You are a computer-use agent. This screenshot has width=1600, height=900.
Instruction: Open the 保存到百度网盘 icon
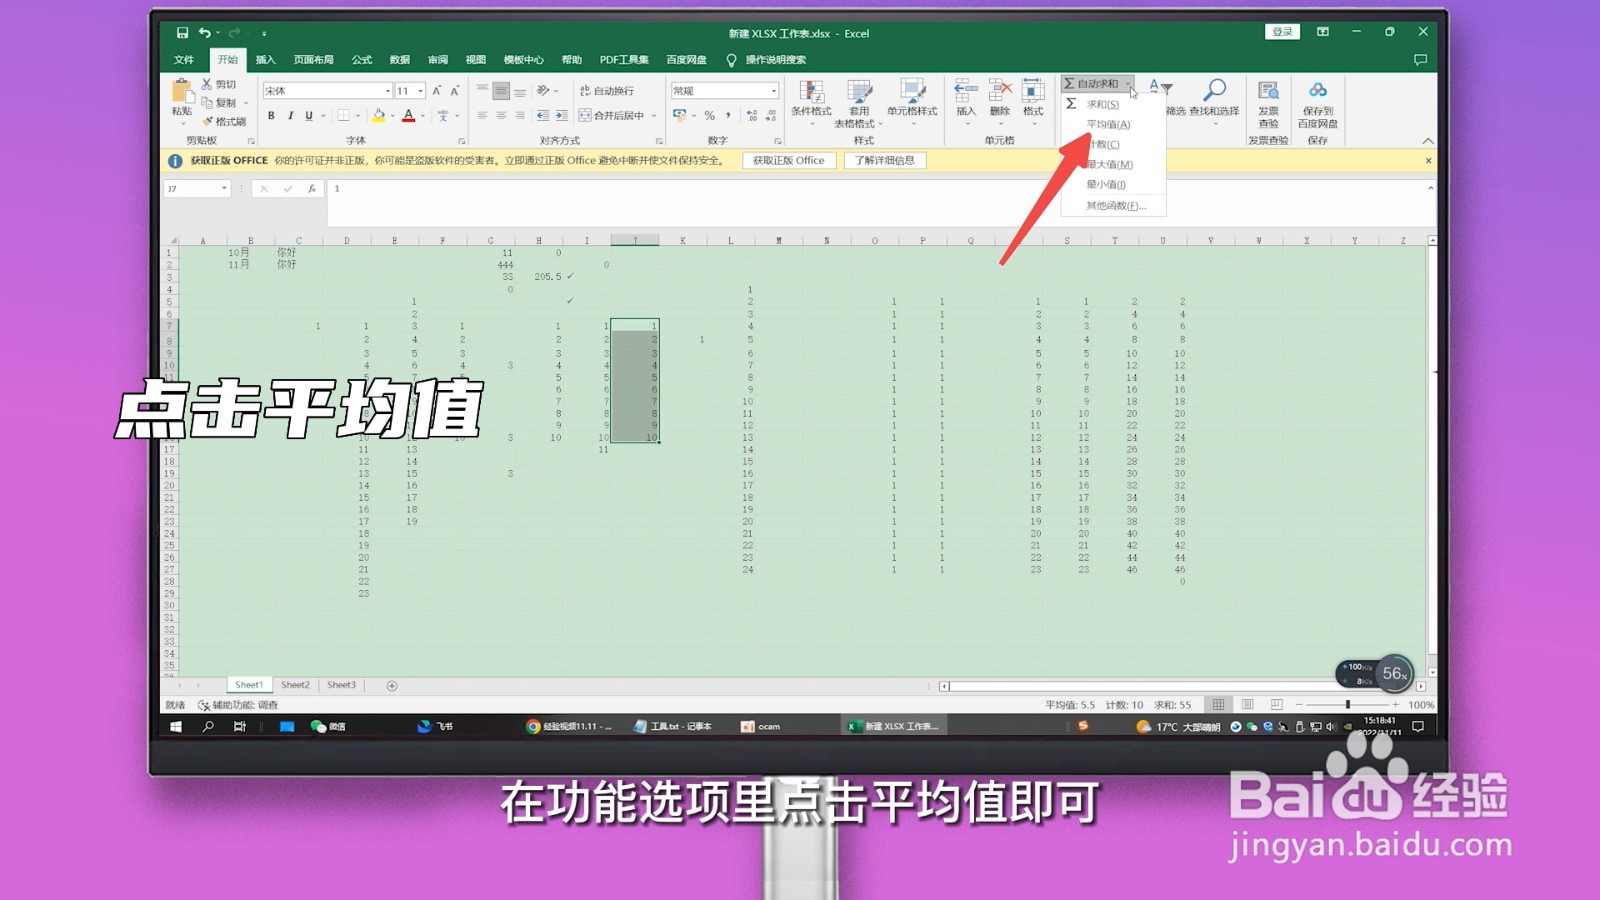[1319, 90]
